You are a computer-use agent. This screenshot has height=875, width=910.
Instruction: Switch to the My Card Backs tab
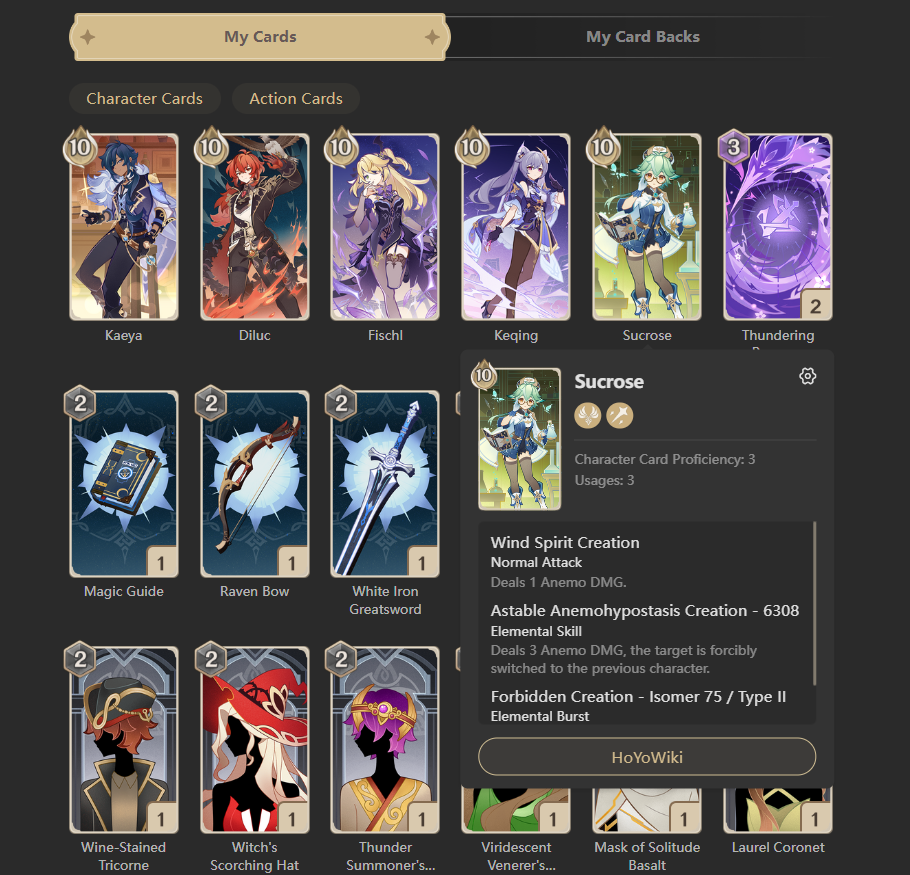coord(642,37)
